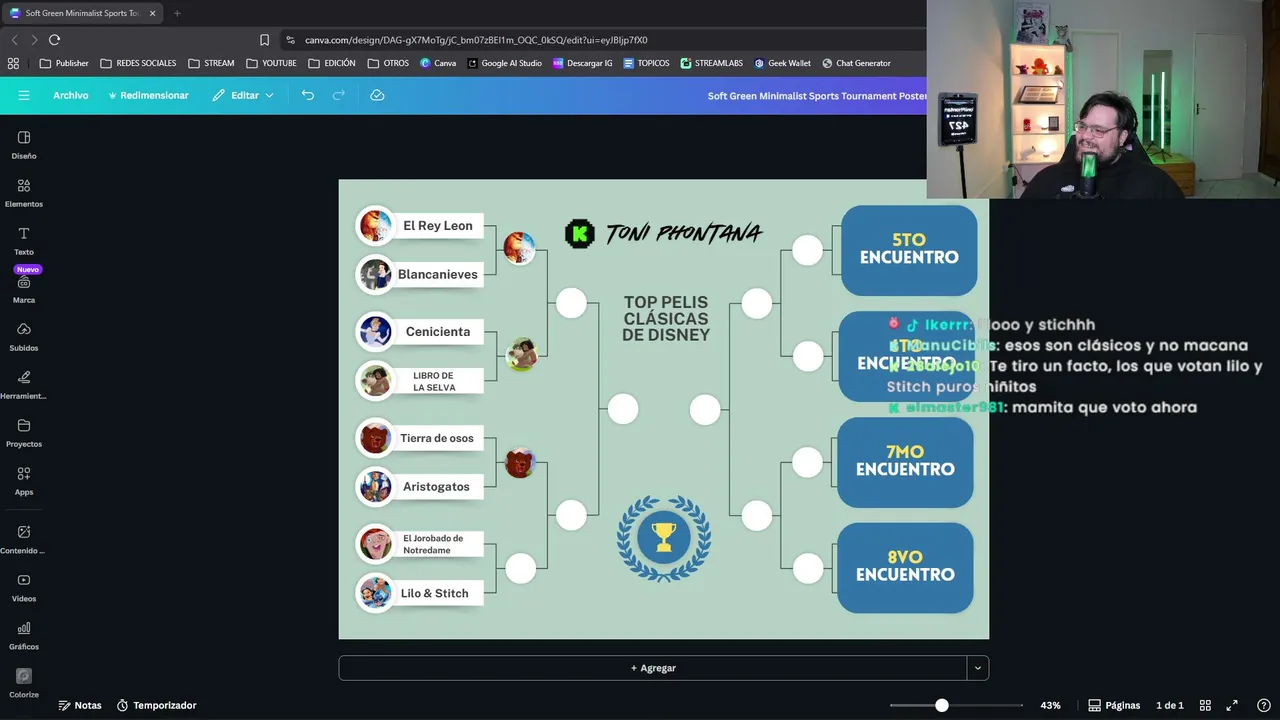Select the Texto tool in sidebar
Viewport: 1280px width, 720px height.
pos(24,241)
